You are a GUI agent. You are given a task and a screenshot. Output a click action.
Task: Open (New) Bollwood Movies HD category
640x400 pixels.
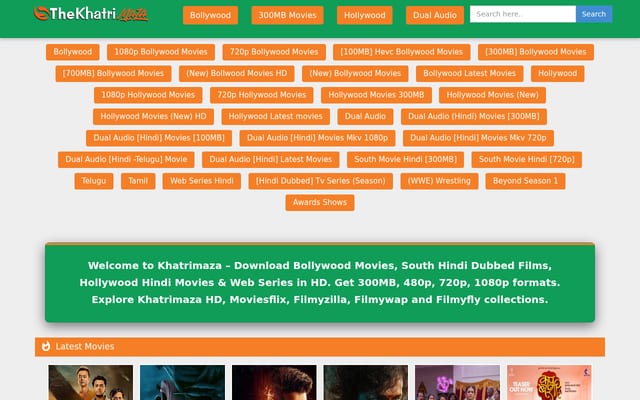tap(237, 73)
